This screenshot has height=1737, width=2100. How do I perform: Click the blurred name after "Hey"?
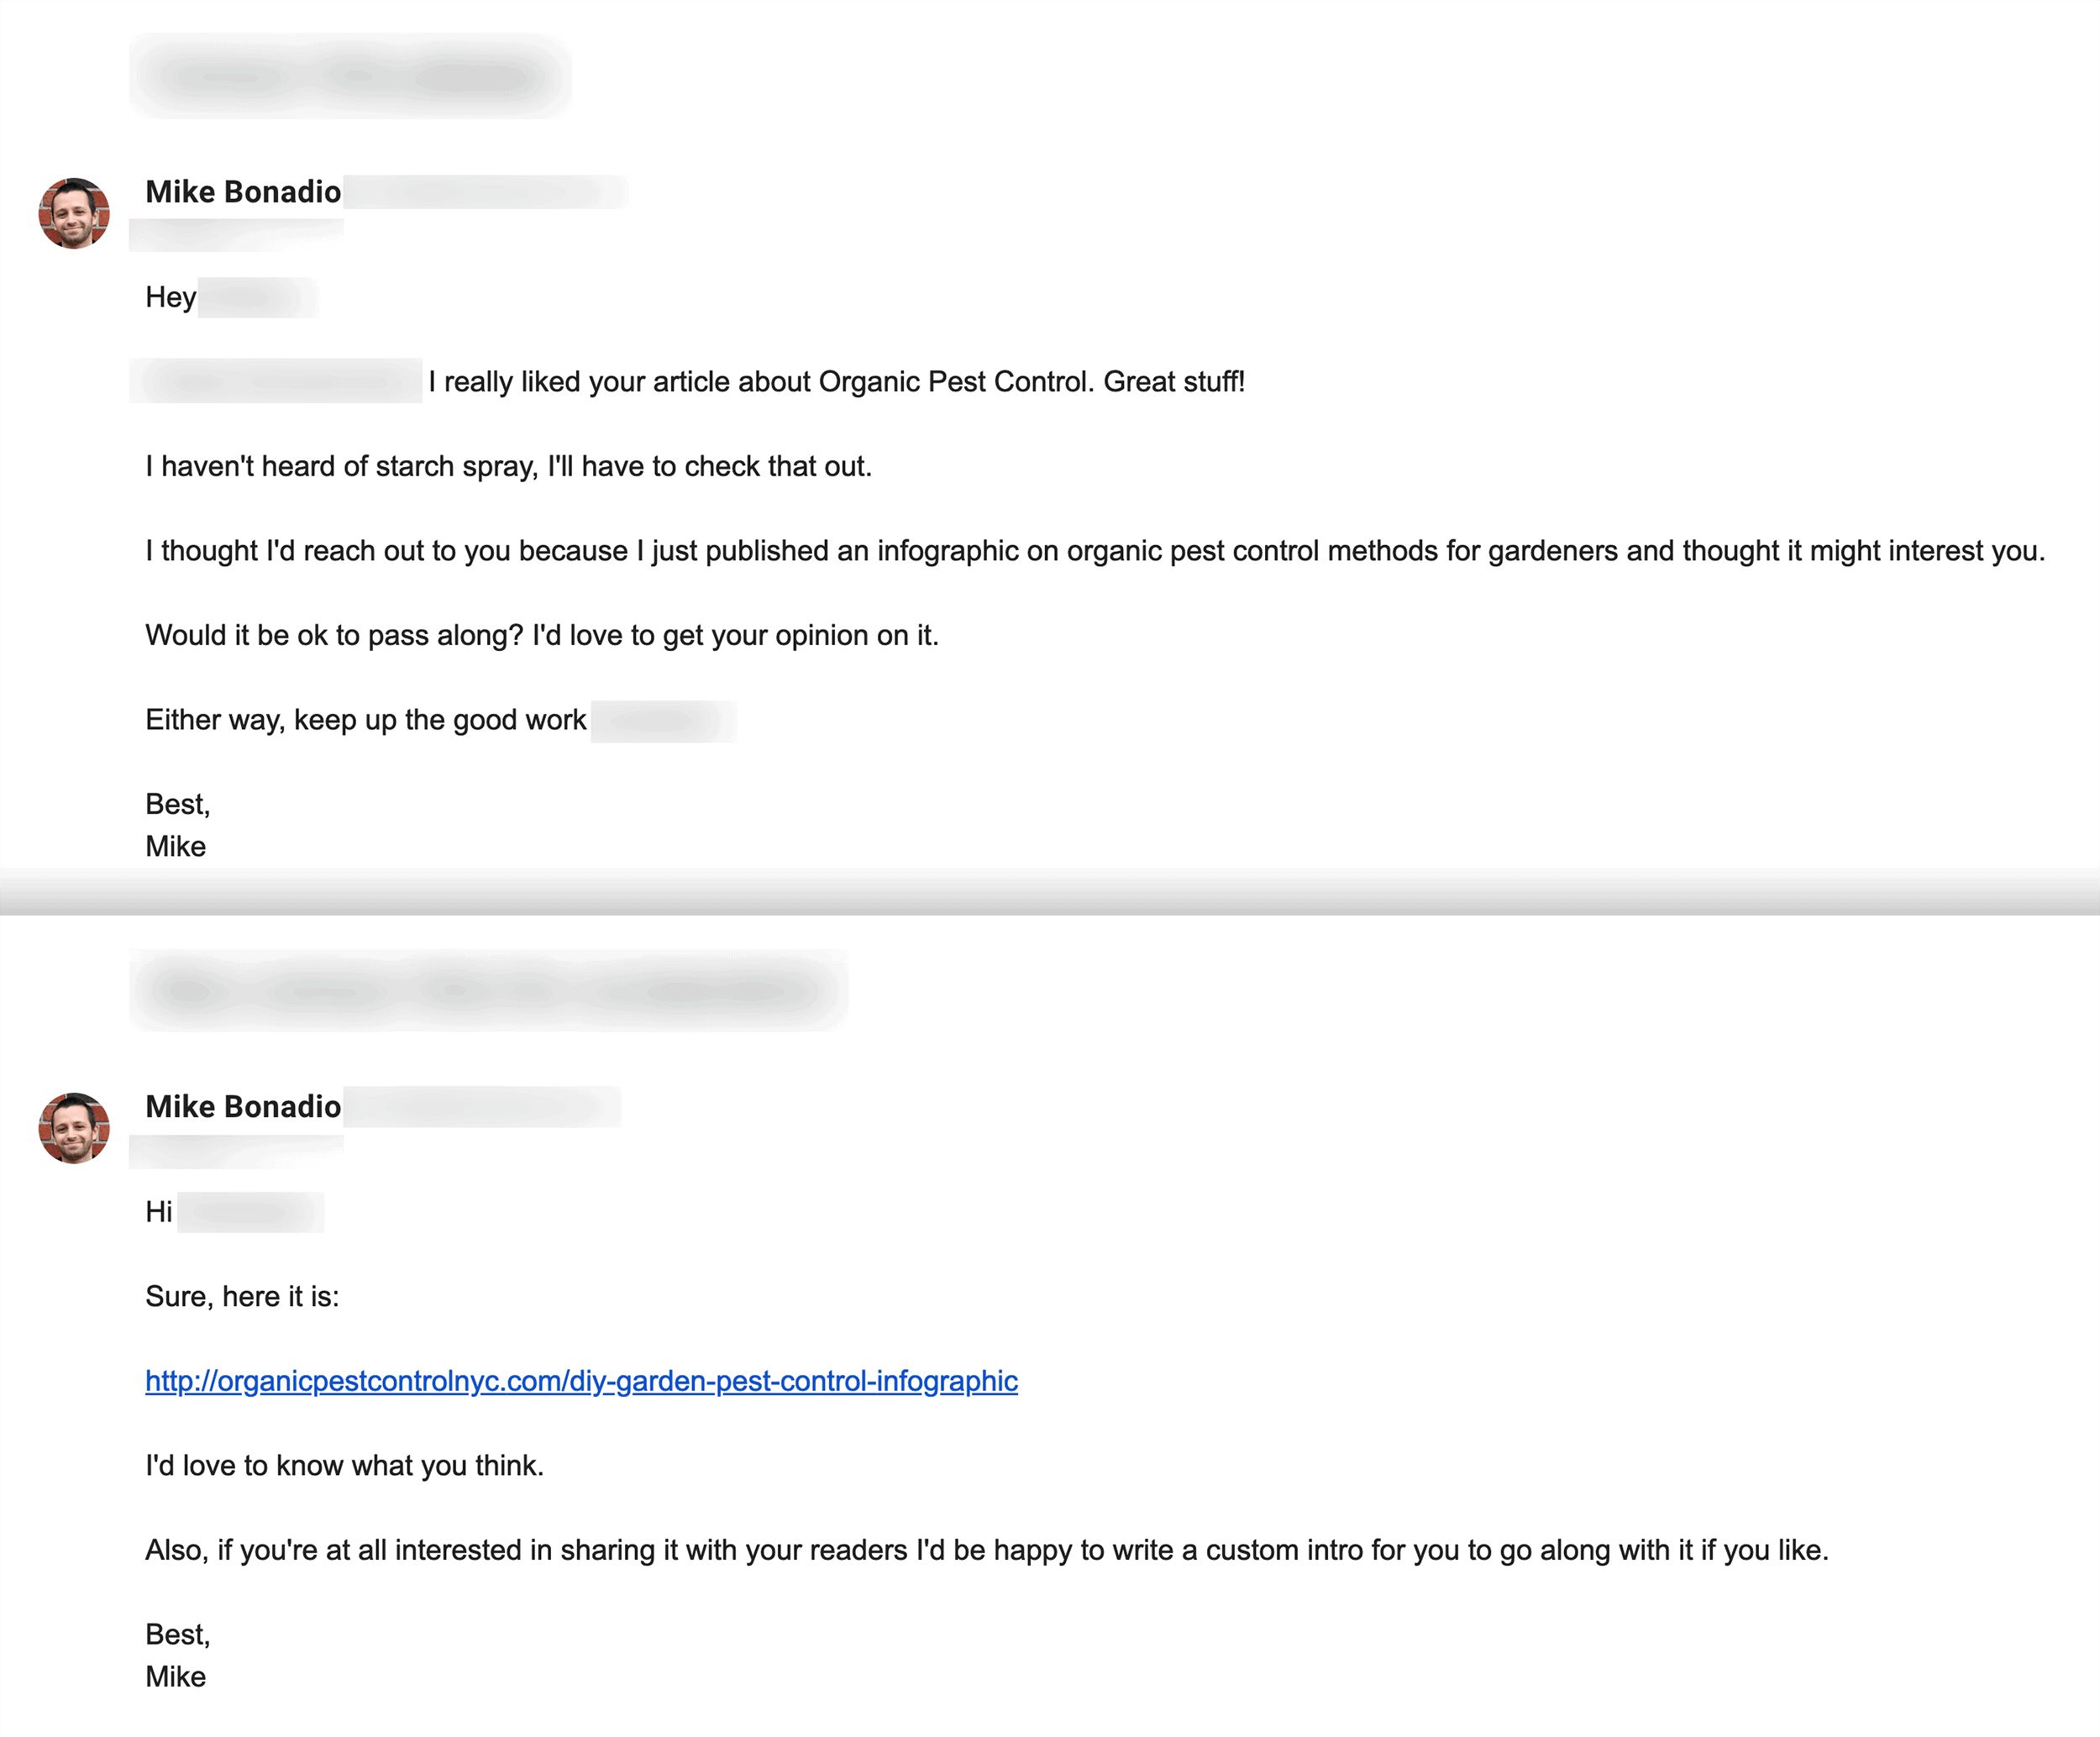click(257, 297)
